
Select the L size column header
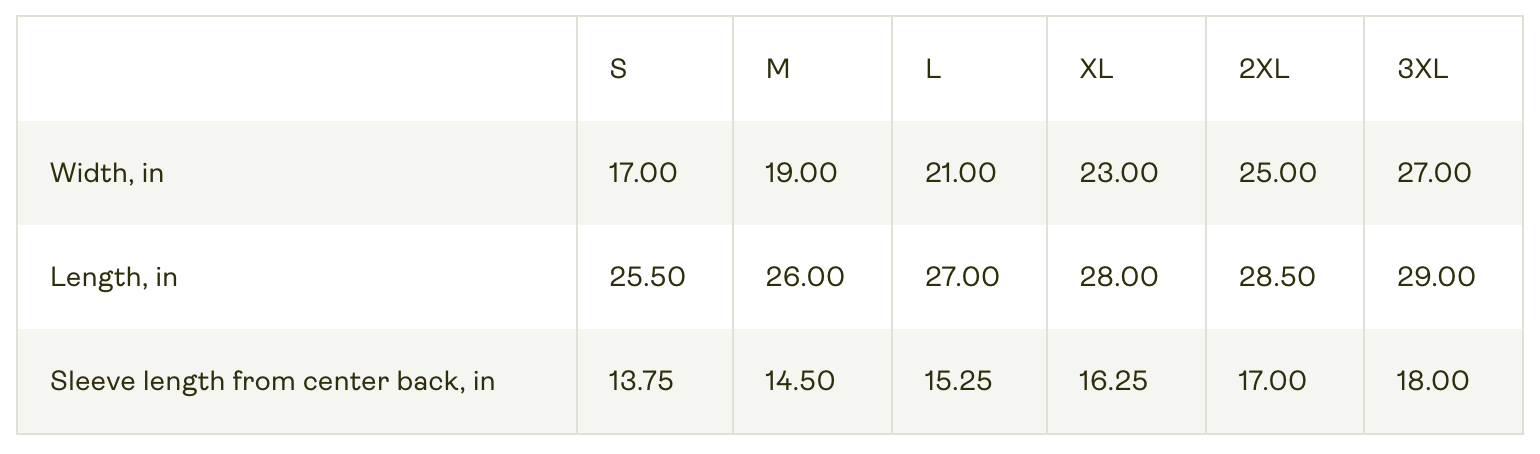[x=933, y=70]
